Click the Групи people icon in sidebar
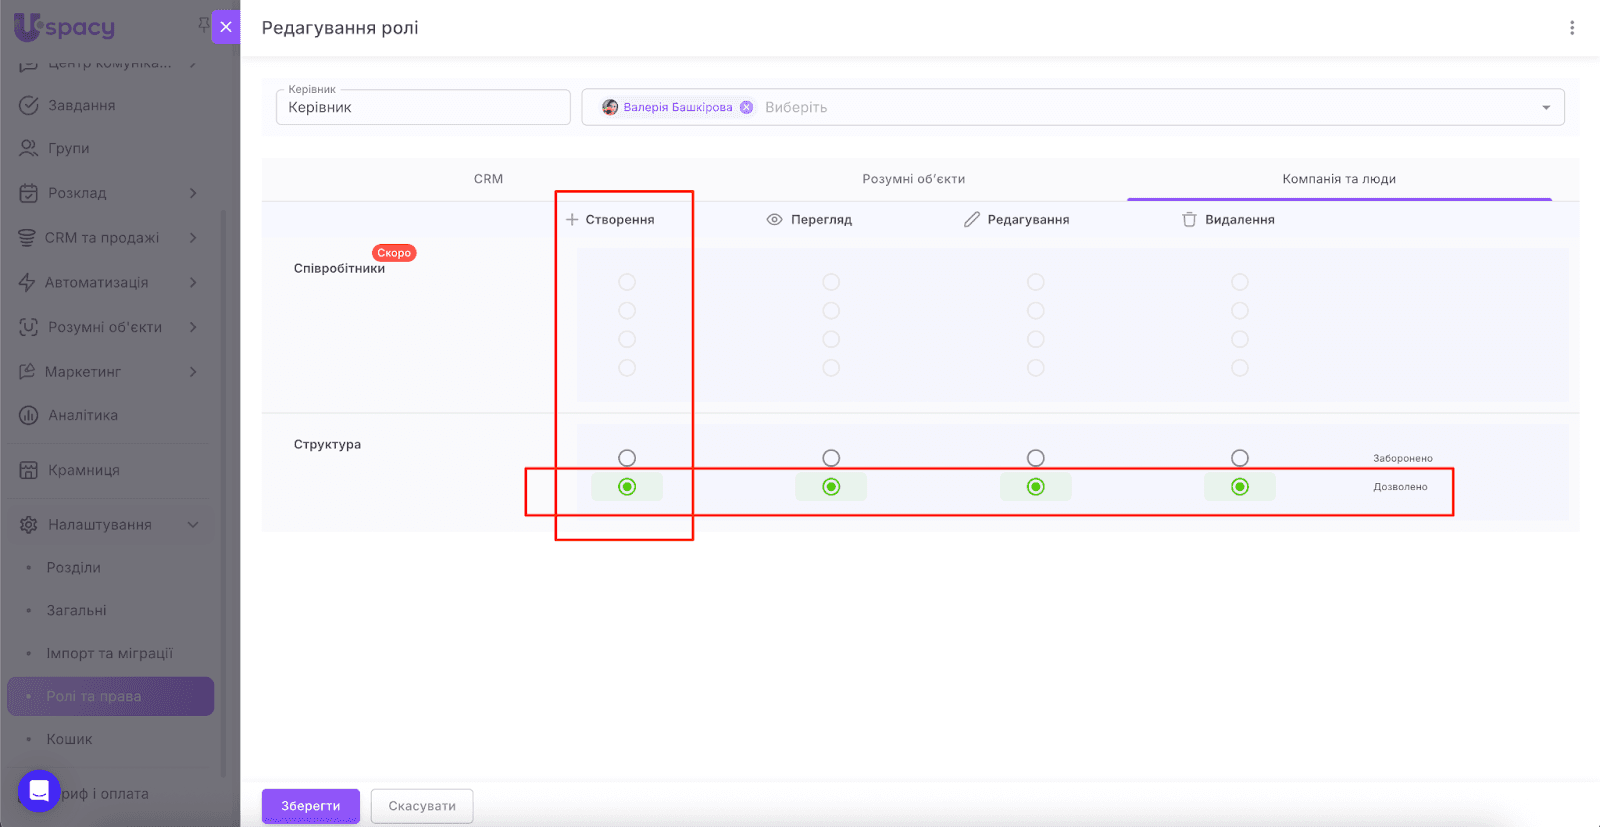1600x827 pixels. point(29,148)
